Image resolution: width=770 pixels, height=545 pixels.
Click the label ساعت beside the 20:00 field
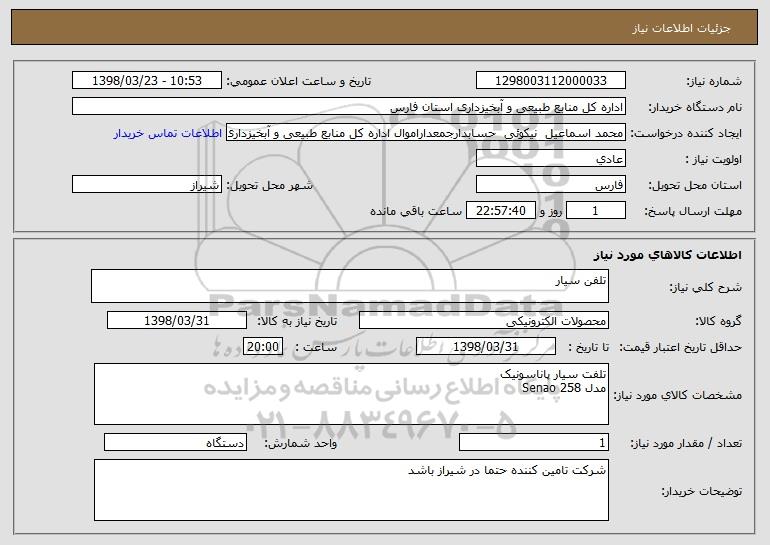click(x=316, y=347)
